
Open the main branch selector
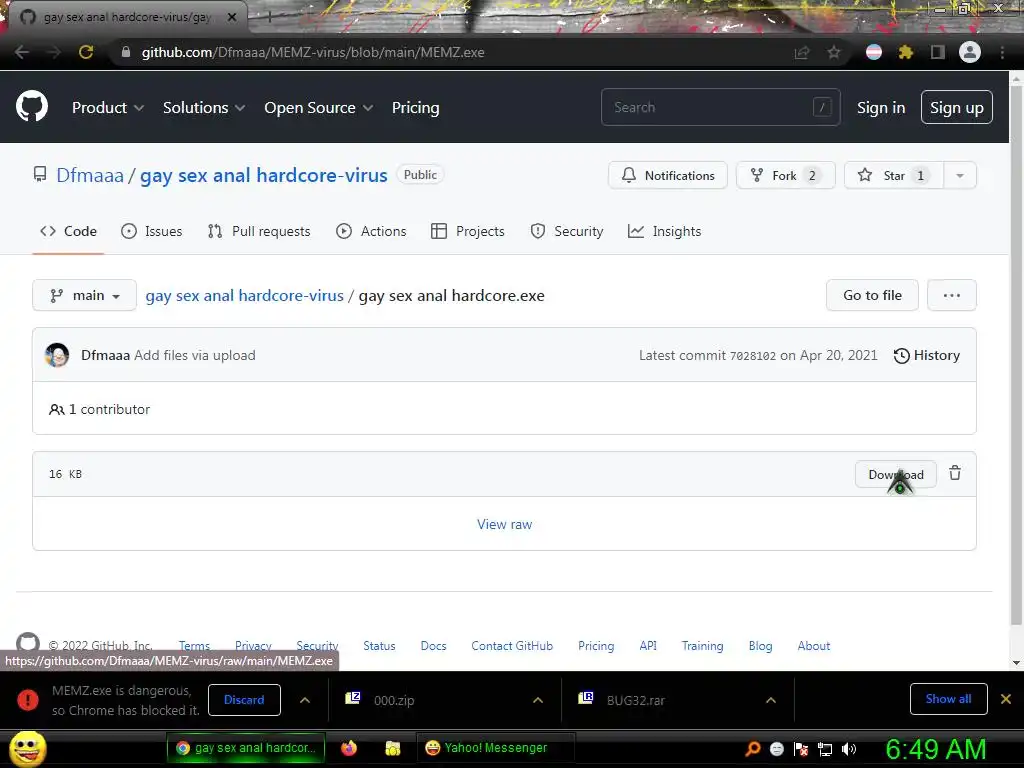click(84, 295)
